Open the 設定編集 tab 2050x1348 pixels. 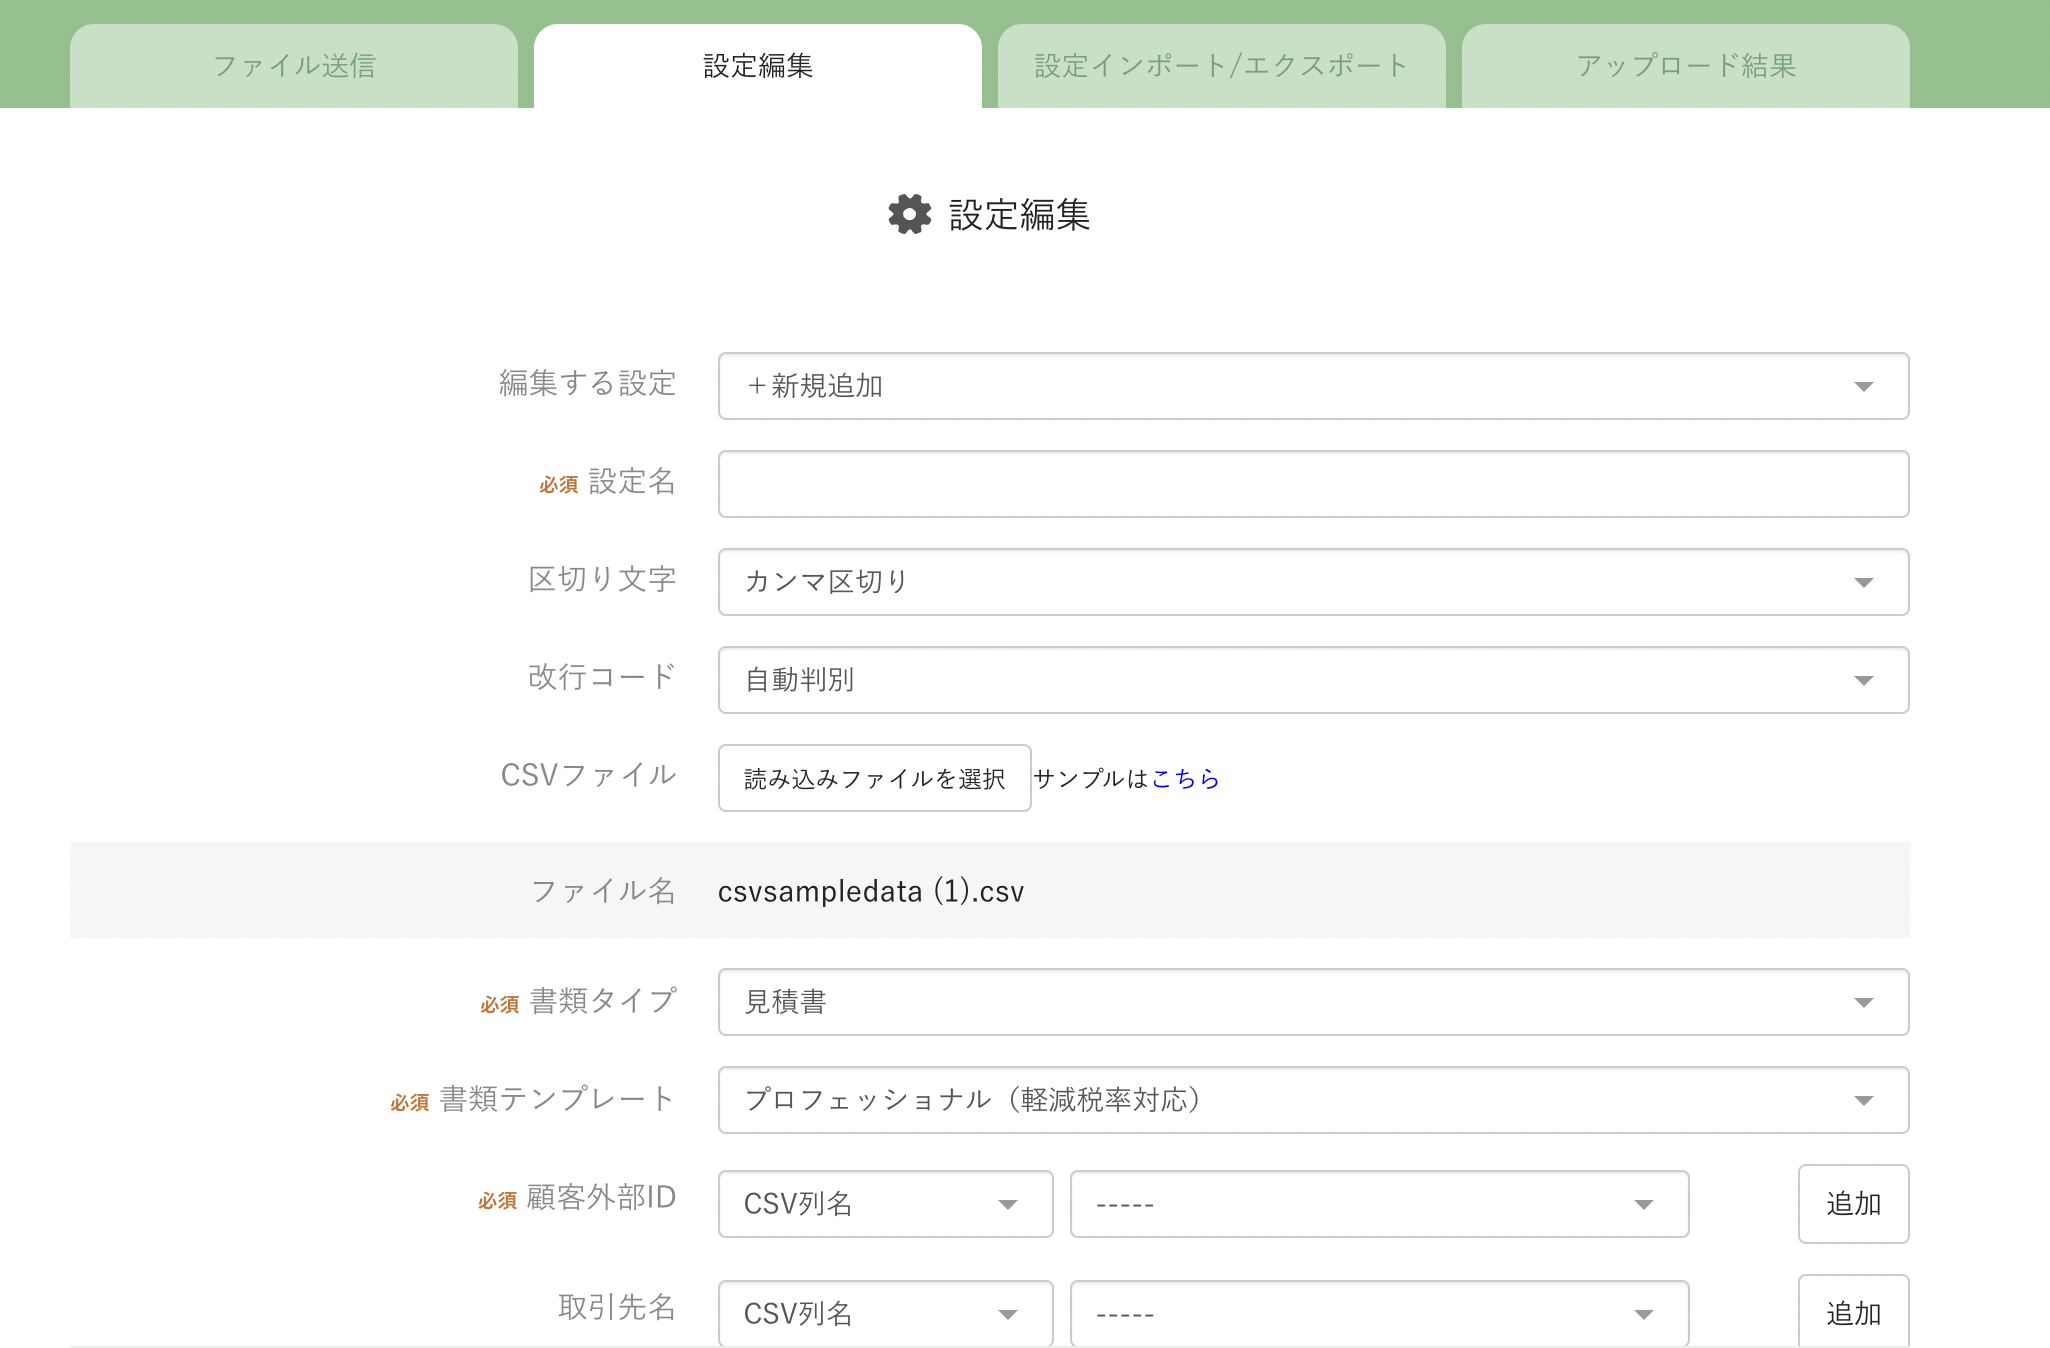(758, 66)
